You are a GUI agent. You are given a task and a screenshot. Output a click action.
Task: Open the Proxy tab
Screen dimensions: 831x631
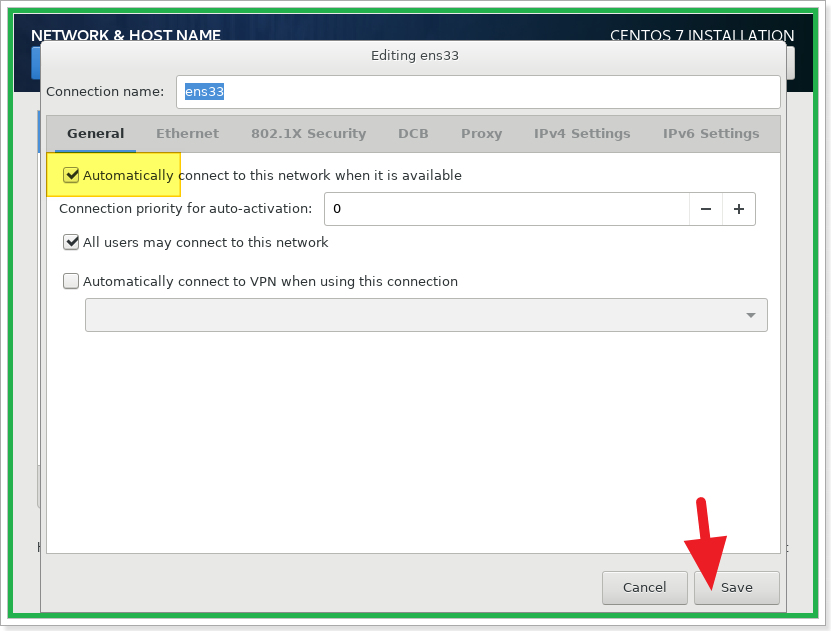click(481, 134)
